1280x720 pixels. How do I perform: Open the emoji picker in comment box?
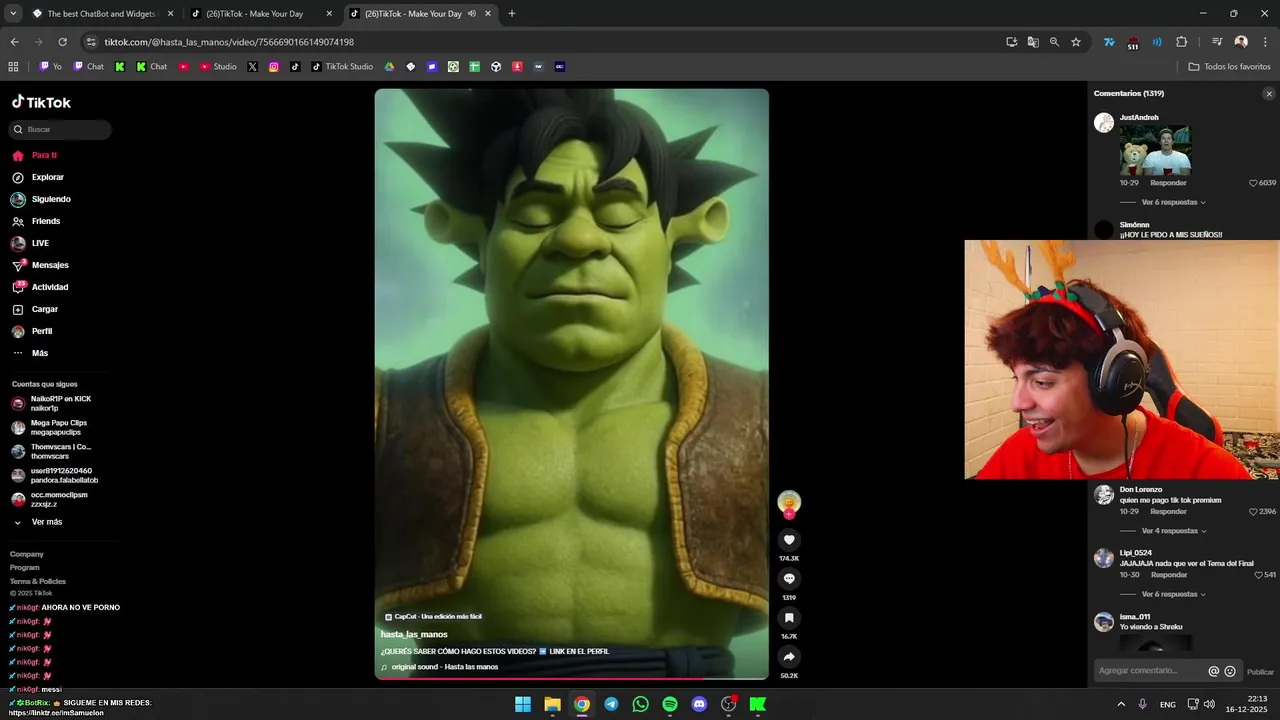tap(1230, 672)
